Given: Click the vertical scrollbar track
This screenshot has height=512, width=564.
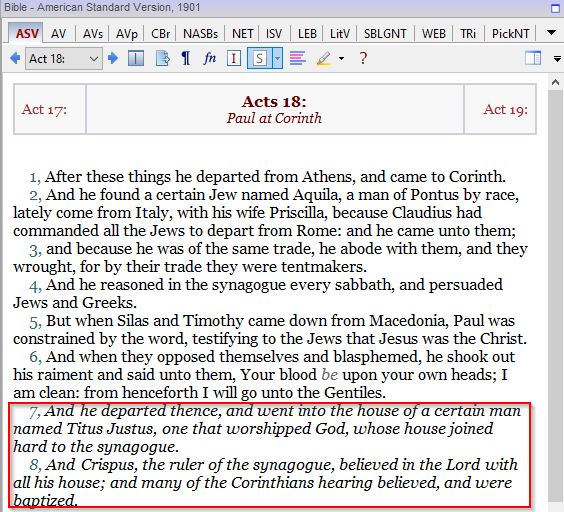Looking at the screenshot, I should pos(555,295).
